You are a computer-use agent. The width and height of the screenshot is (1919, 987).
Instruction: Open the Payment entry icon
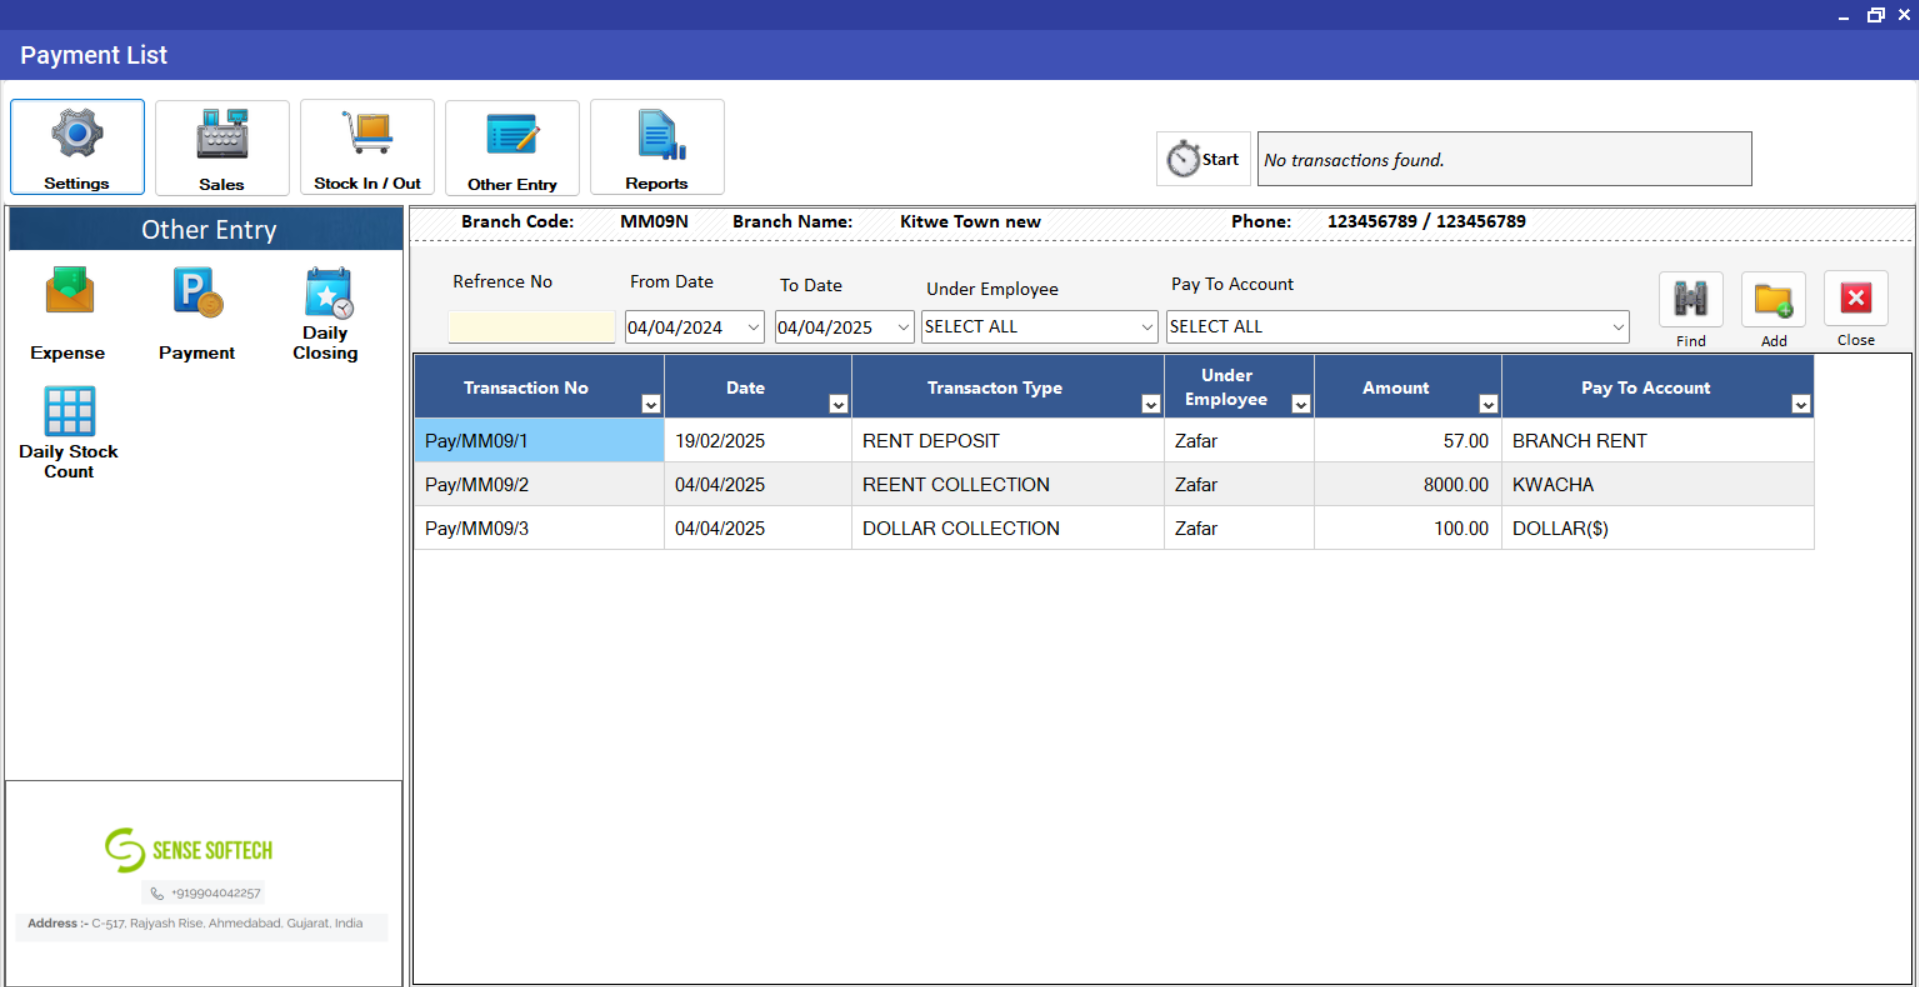click(x=197, y=314)
